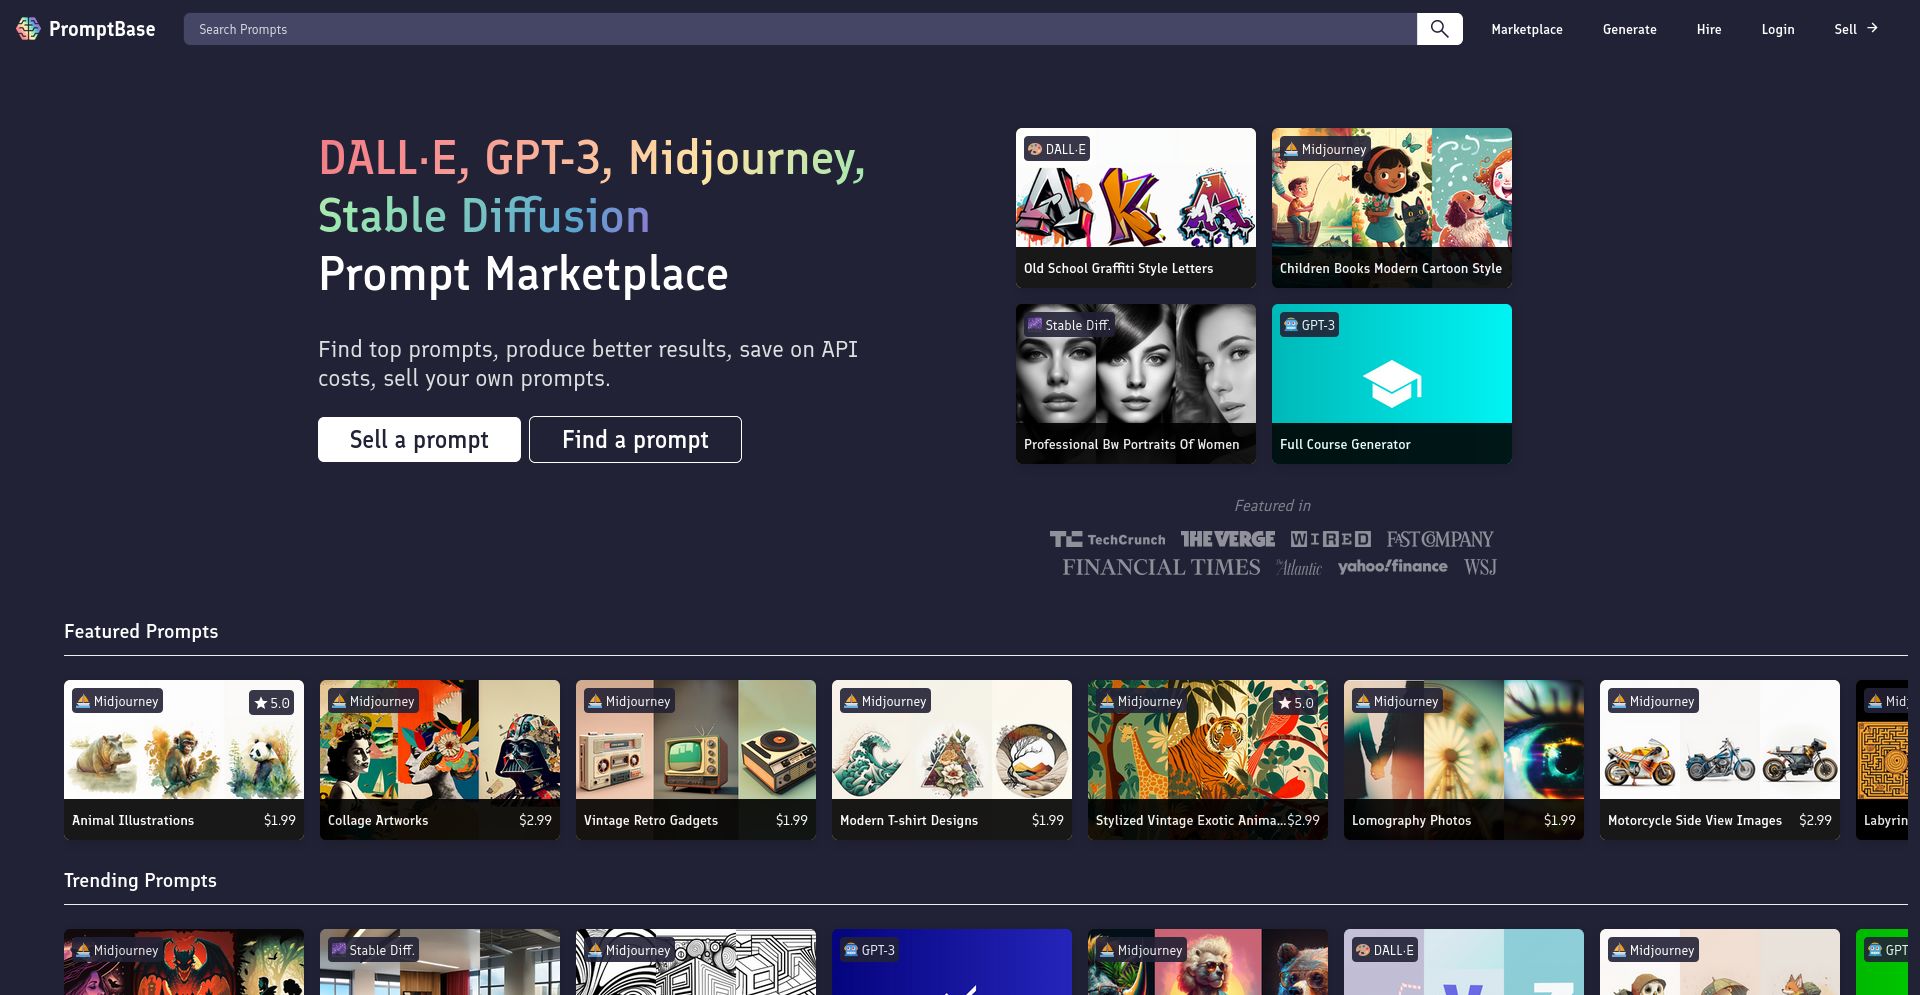Open the Hire menu item

click(x=1708, y=29)
